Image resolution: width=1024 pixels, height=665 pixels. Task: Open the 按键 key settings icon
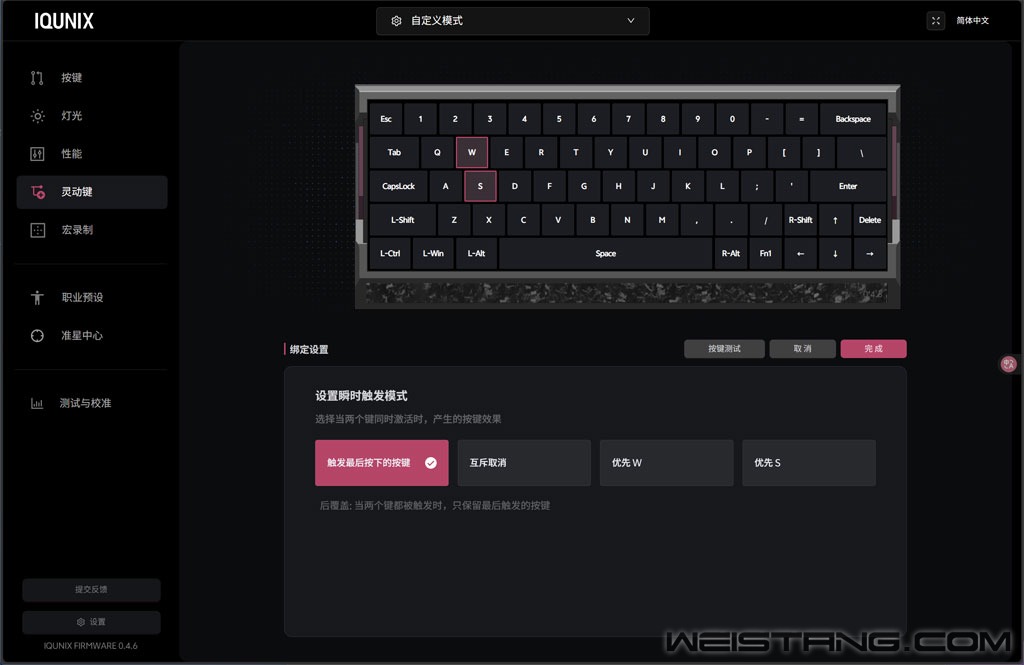[x=37, y=78]
